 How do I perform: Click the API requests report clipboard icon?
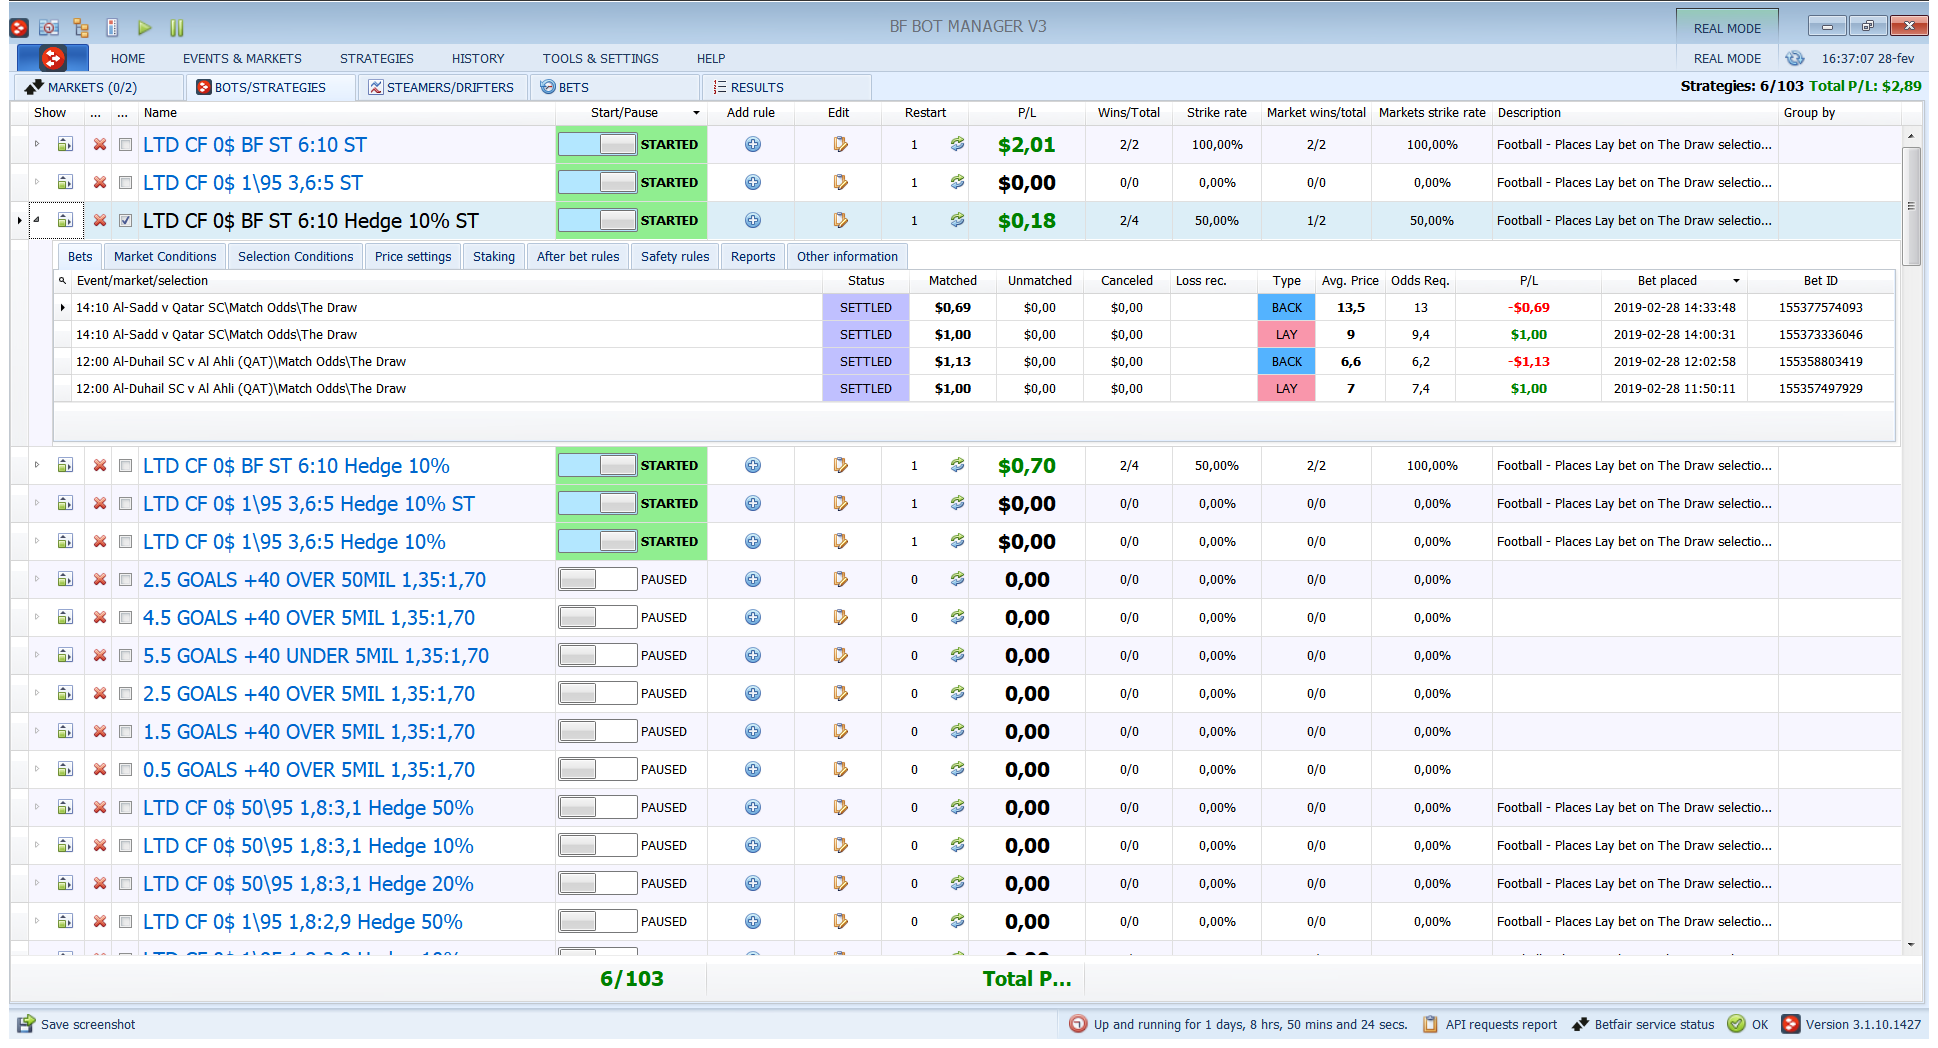[1430, 1024]
